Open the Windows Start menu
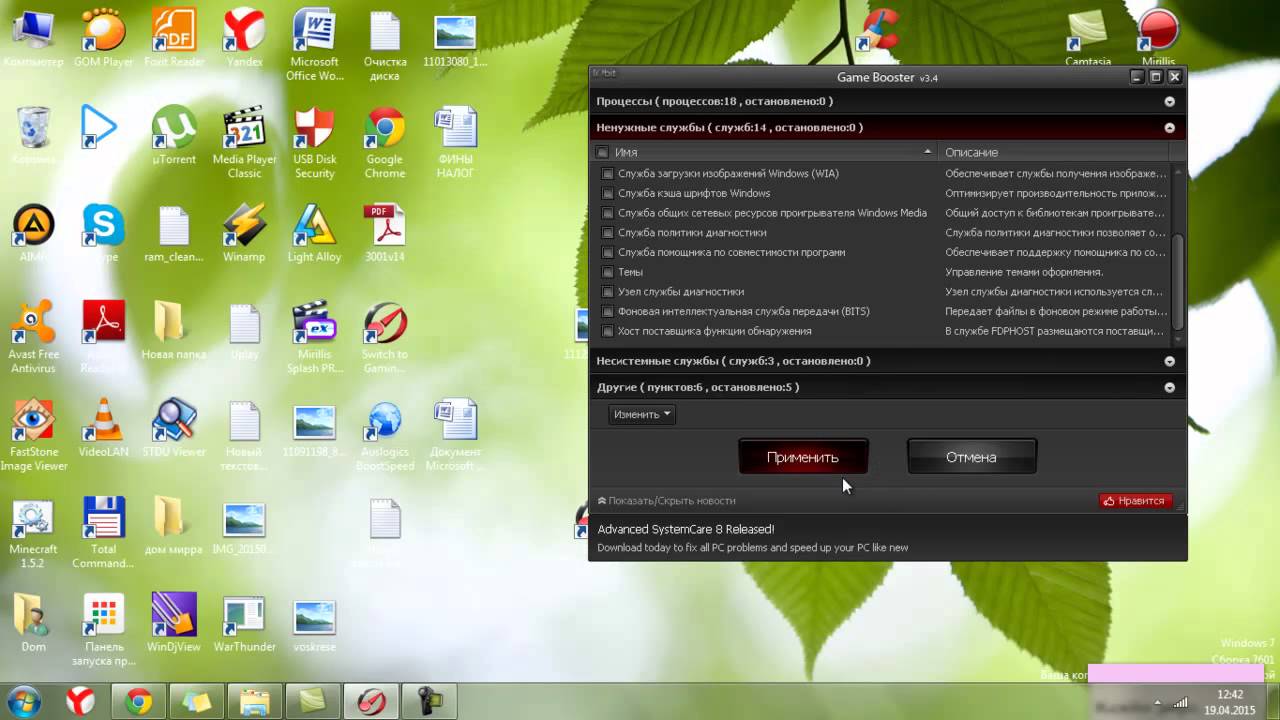1280x720 pixels. (x=22, y=701)
